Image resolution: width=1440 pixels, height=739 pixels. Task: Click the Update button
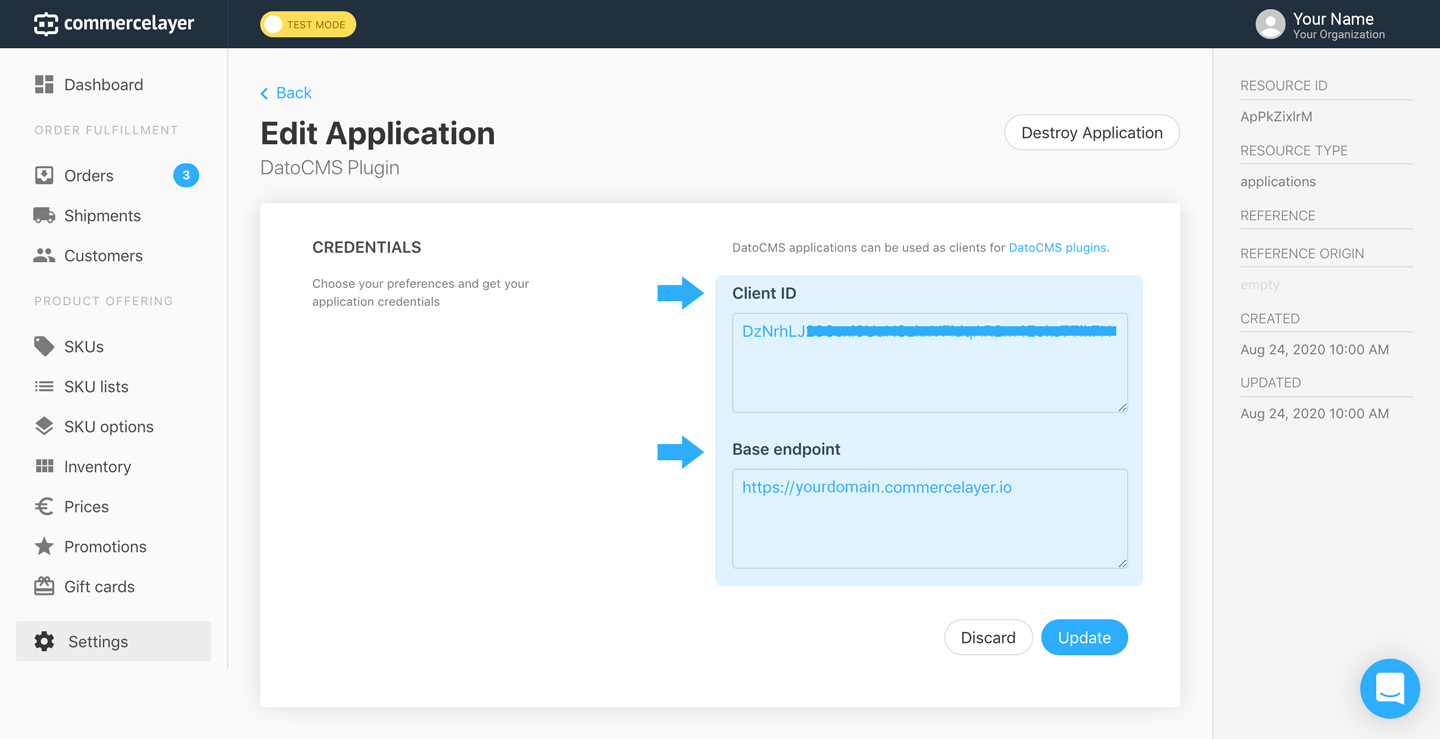(1084, 637)
